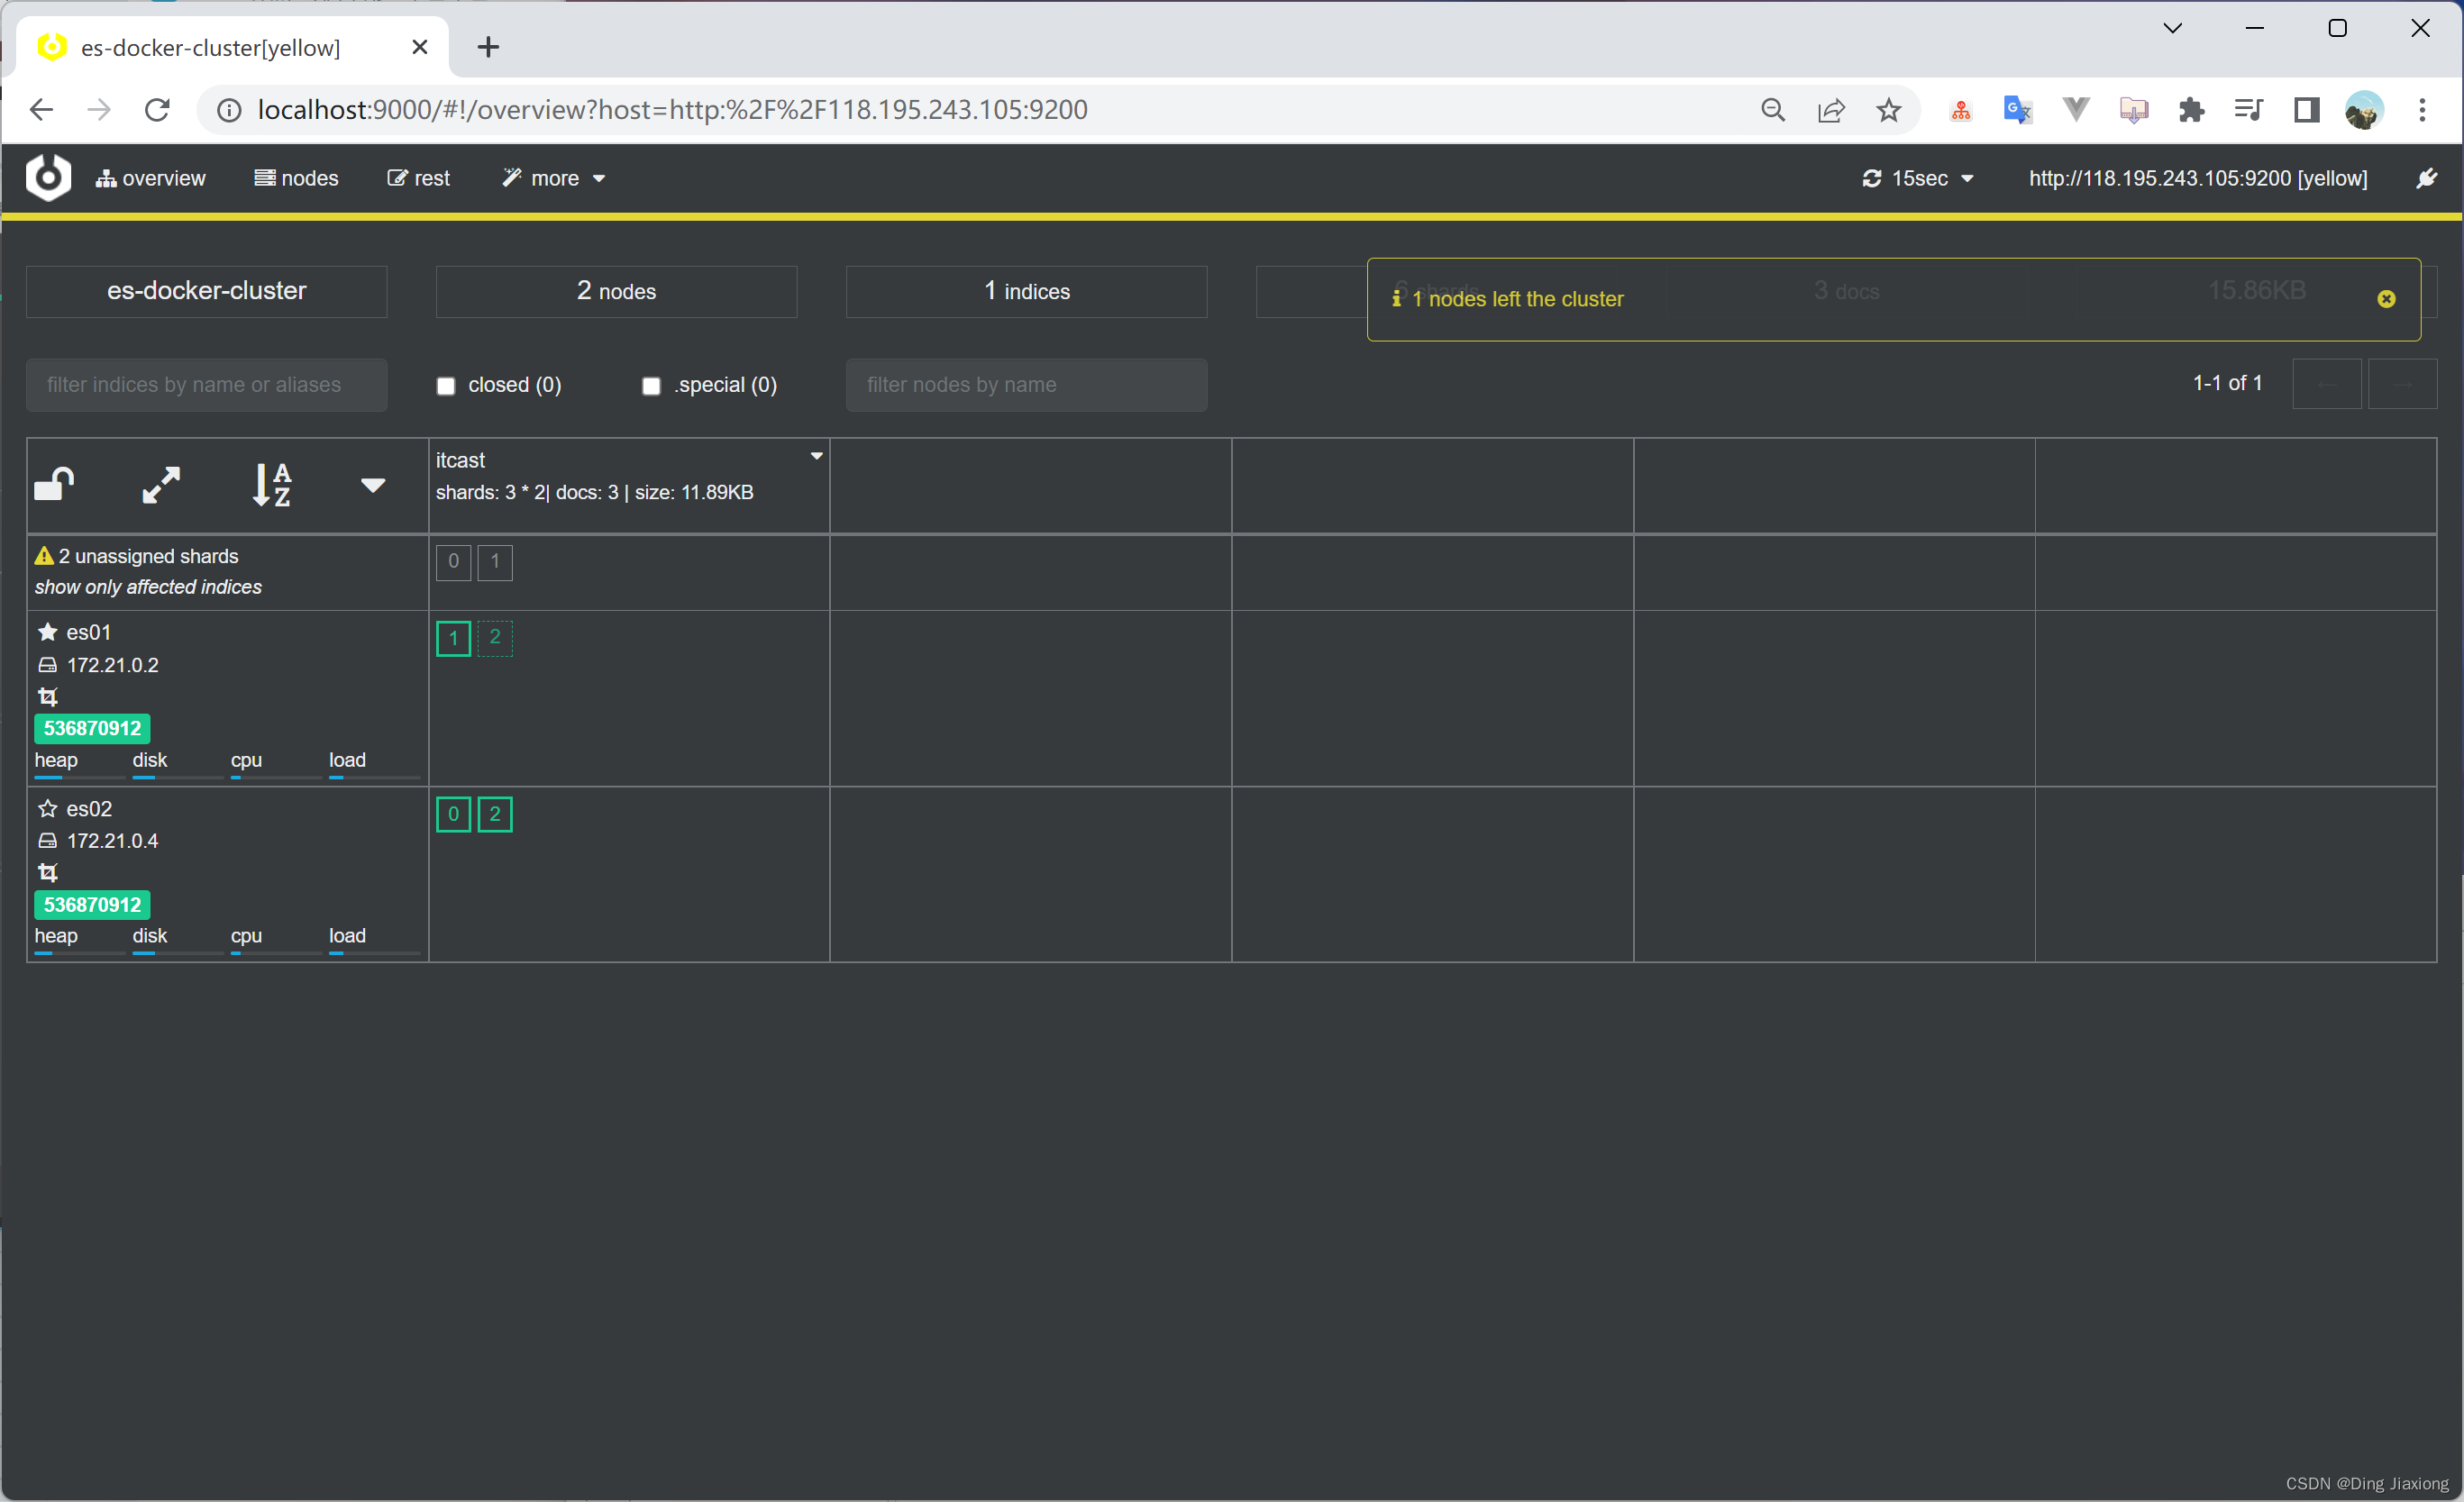
Task: Click shard 2 on node es02
Action: pyautogui.click(x=495, y=814)
